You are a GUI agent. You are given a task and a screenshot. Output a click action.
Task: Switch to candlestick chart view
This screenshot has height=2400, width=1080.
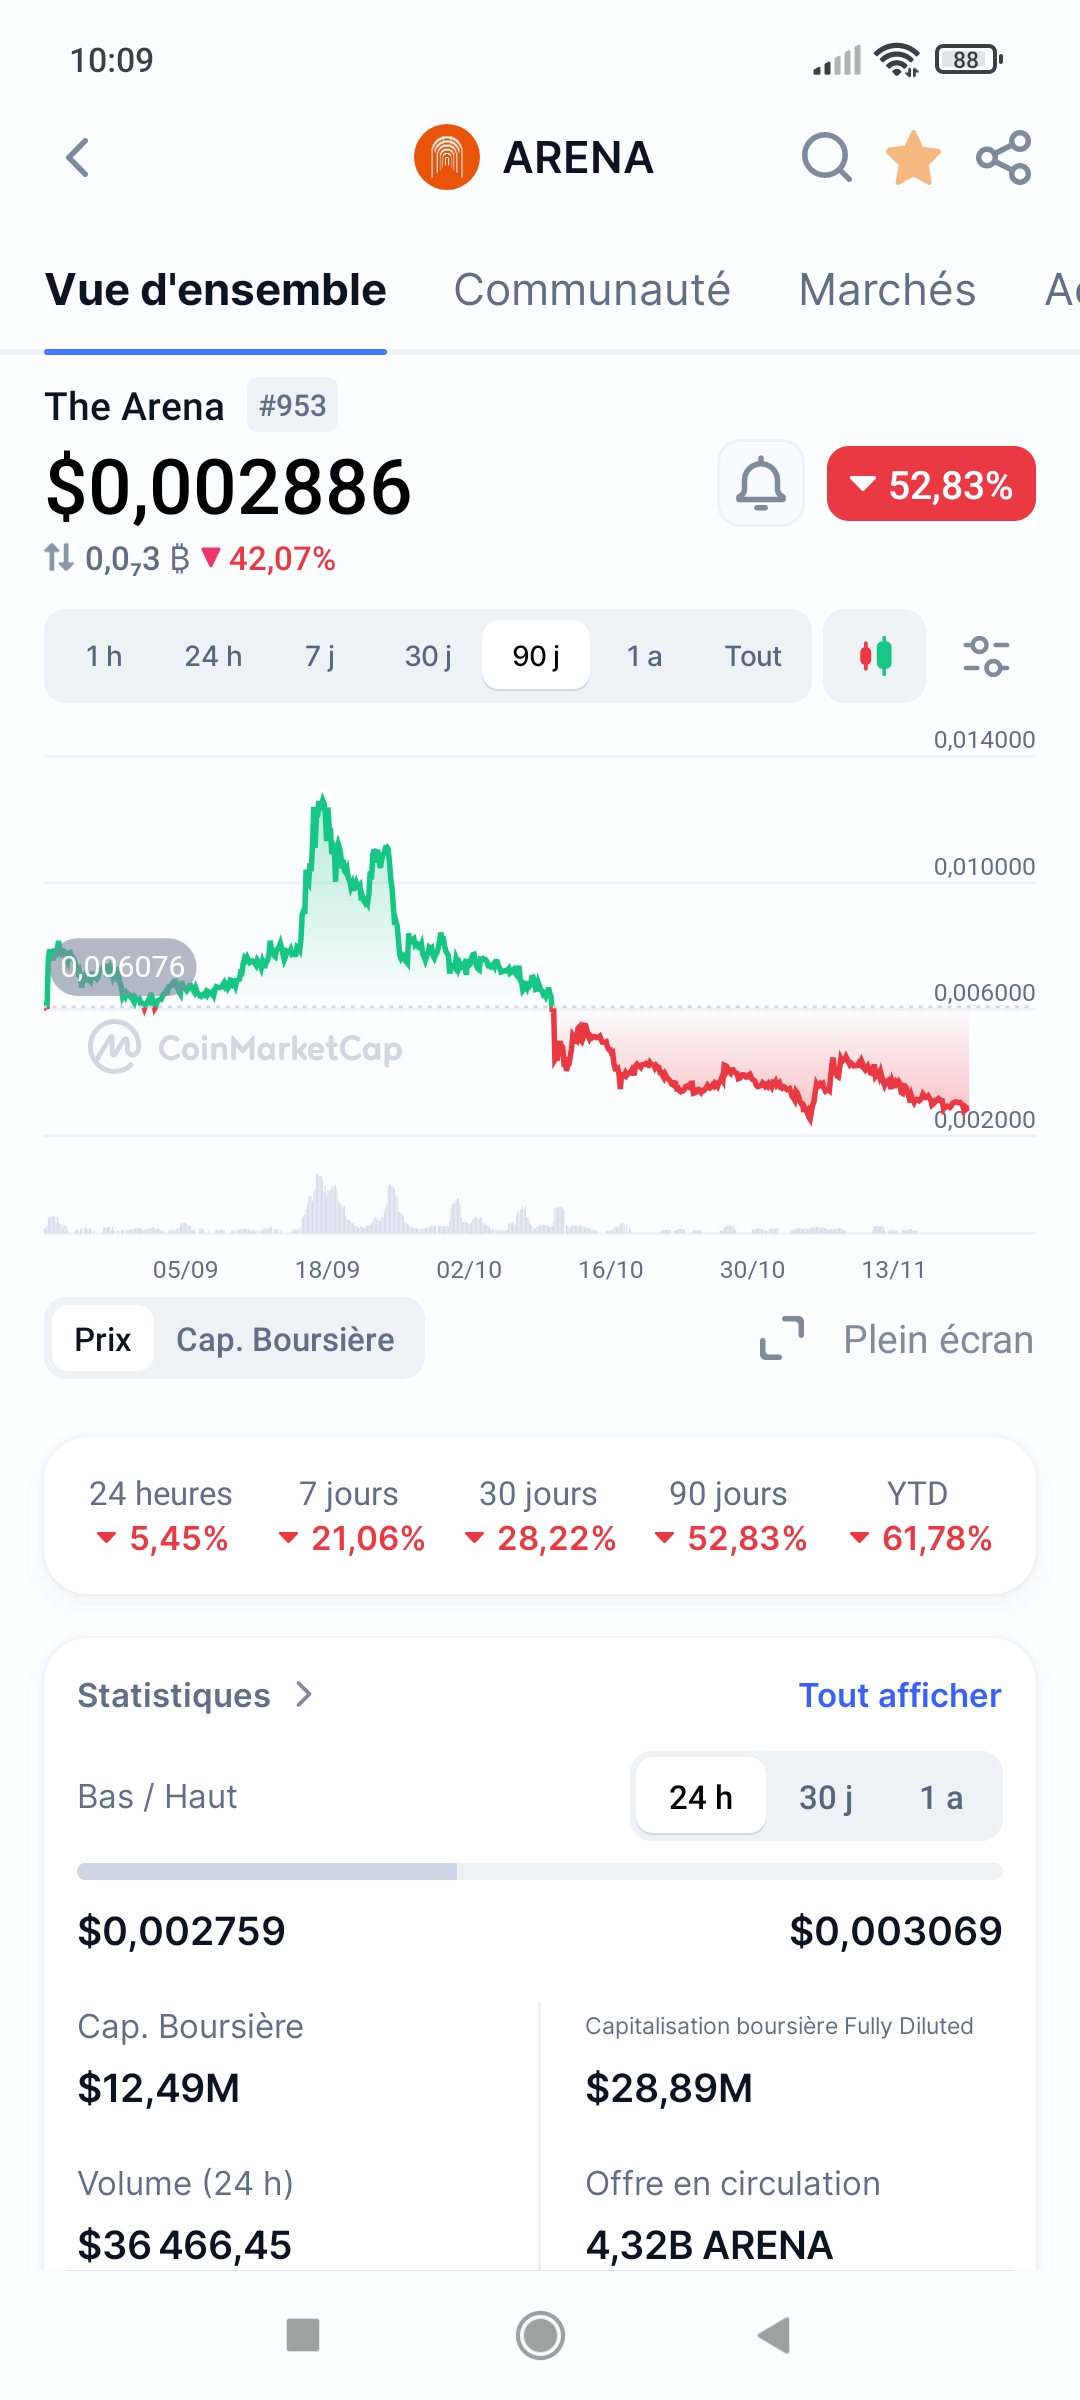coord(875,656)
